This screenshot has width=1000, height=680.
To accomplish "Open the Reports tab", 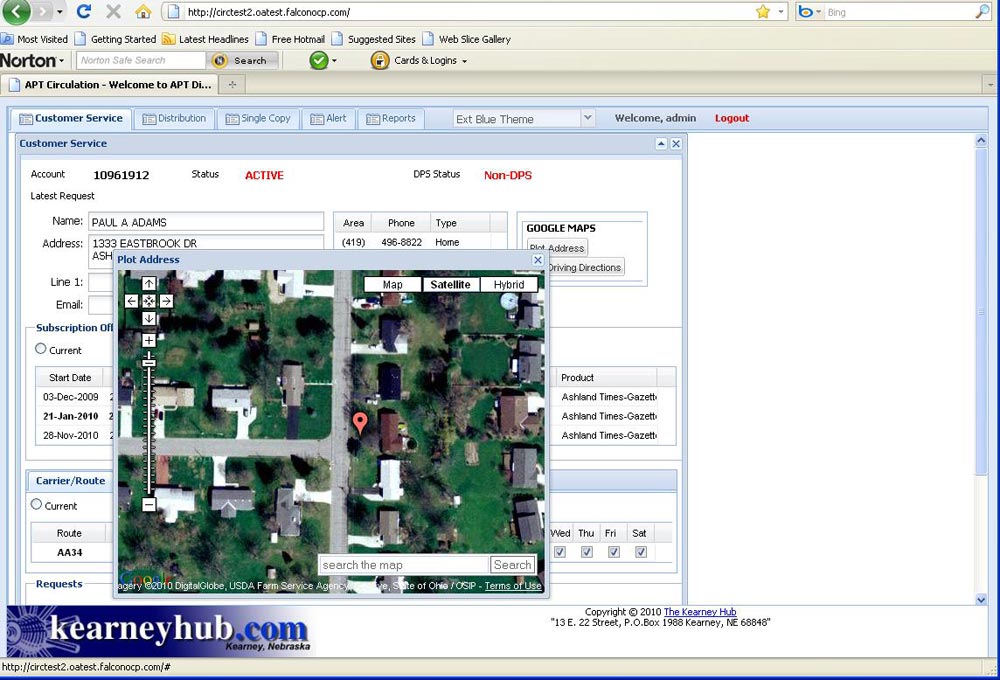I will click(x=391, y=118).
